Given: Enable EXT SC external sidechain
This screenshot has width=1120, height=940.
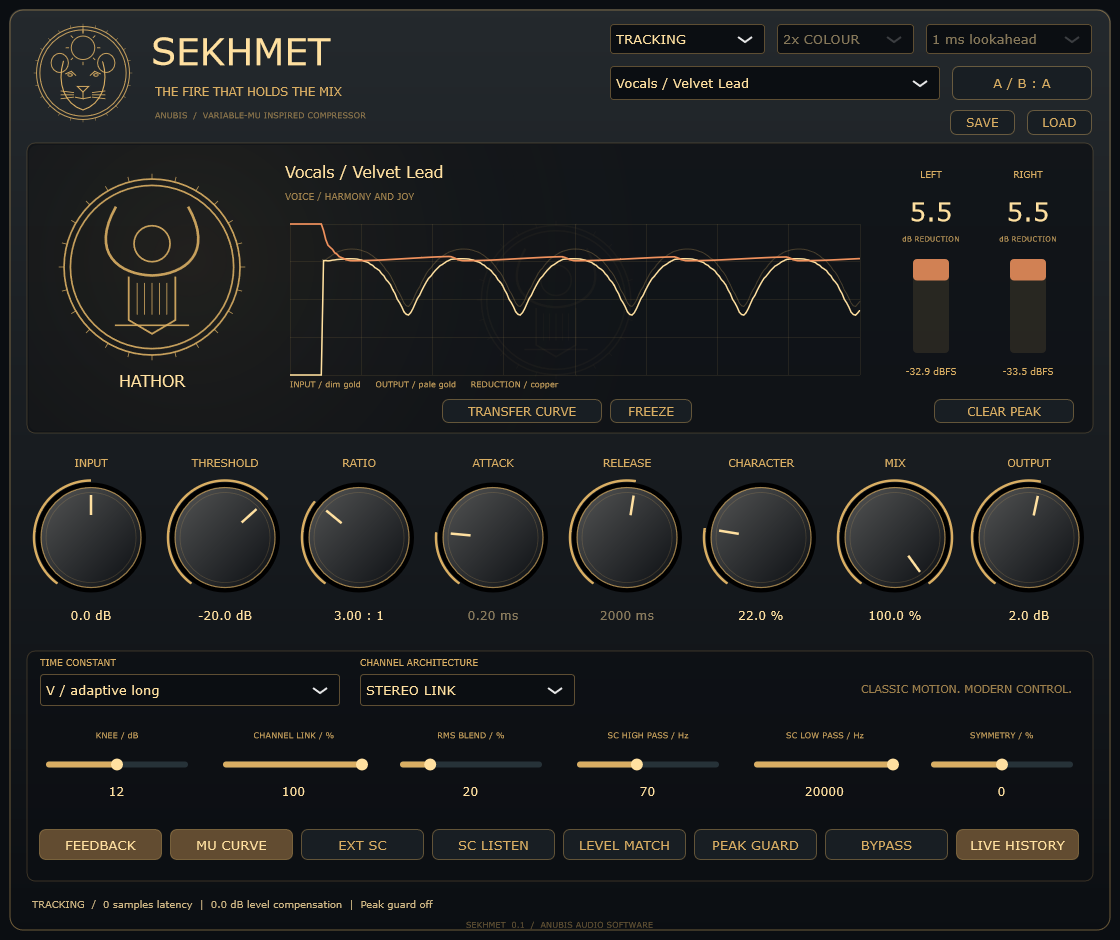Looking at the screenshot, I should pyautogui.click(x=362, y=845).
